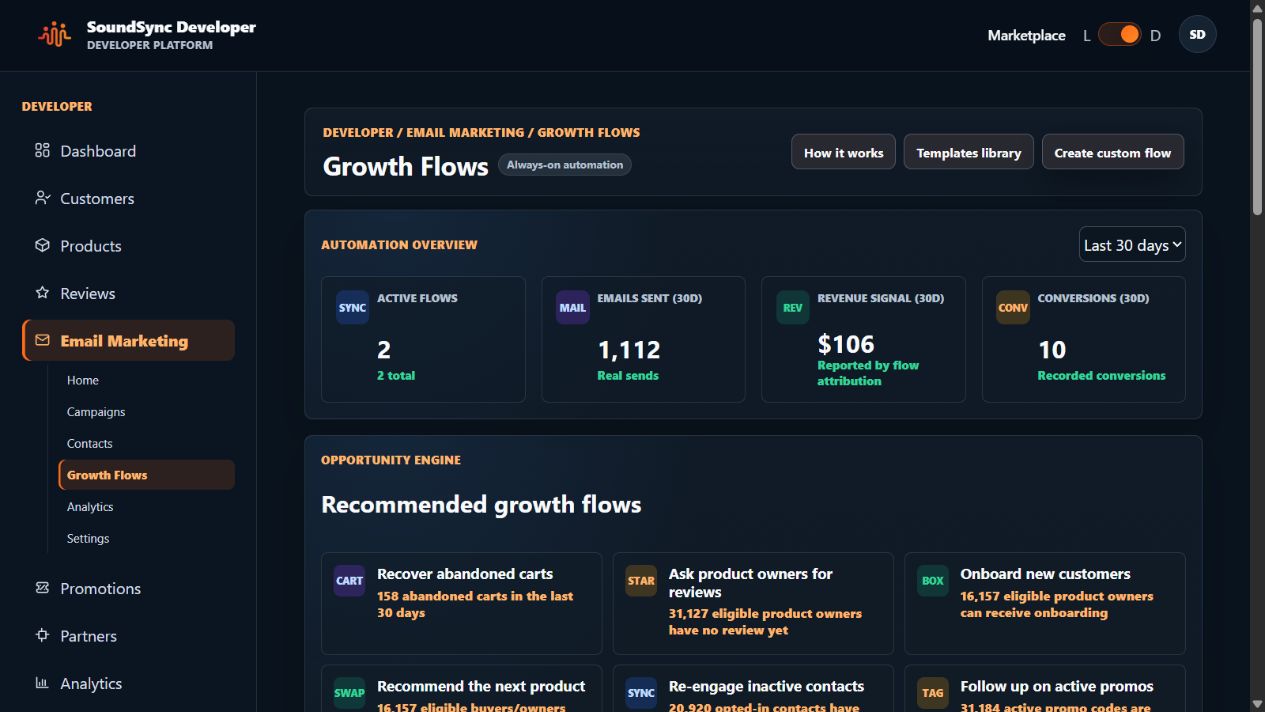
Task: Open Analytics under Email Marketing
Action: pyautogui.click(x=146, y=507)
